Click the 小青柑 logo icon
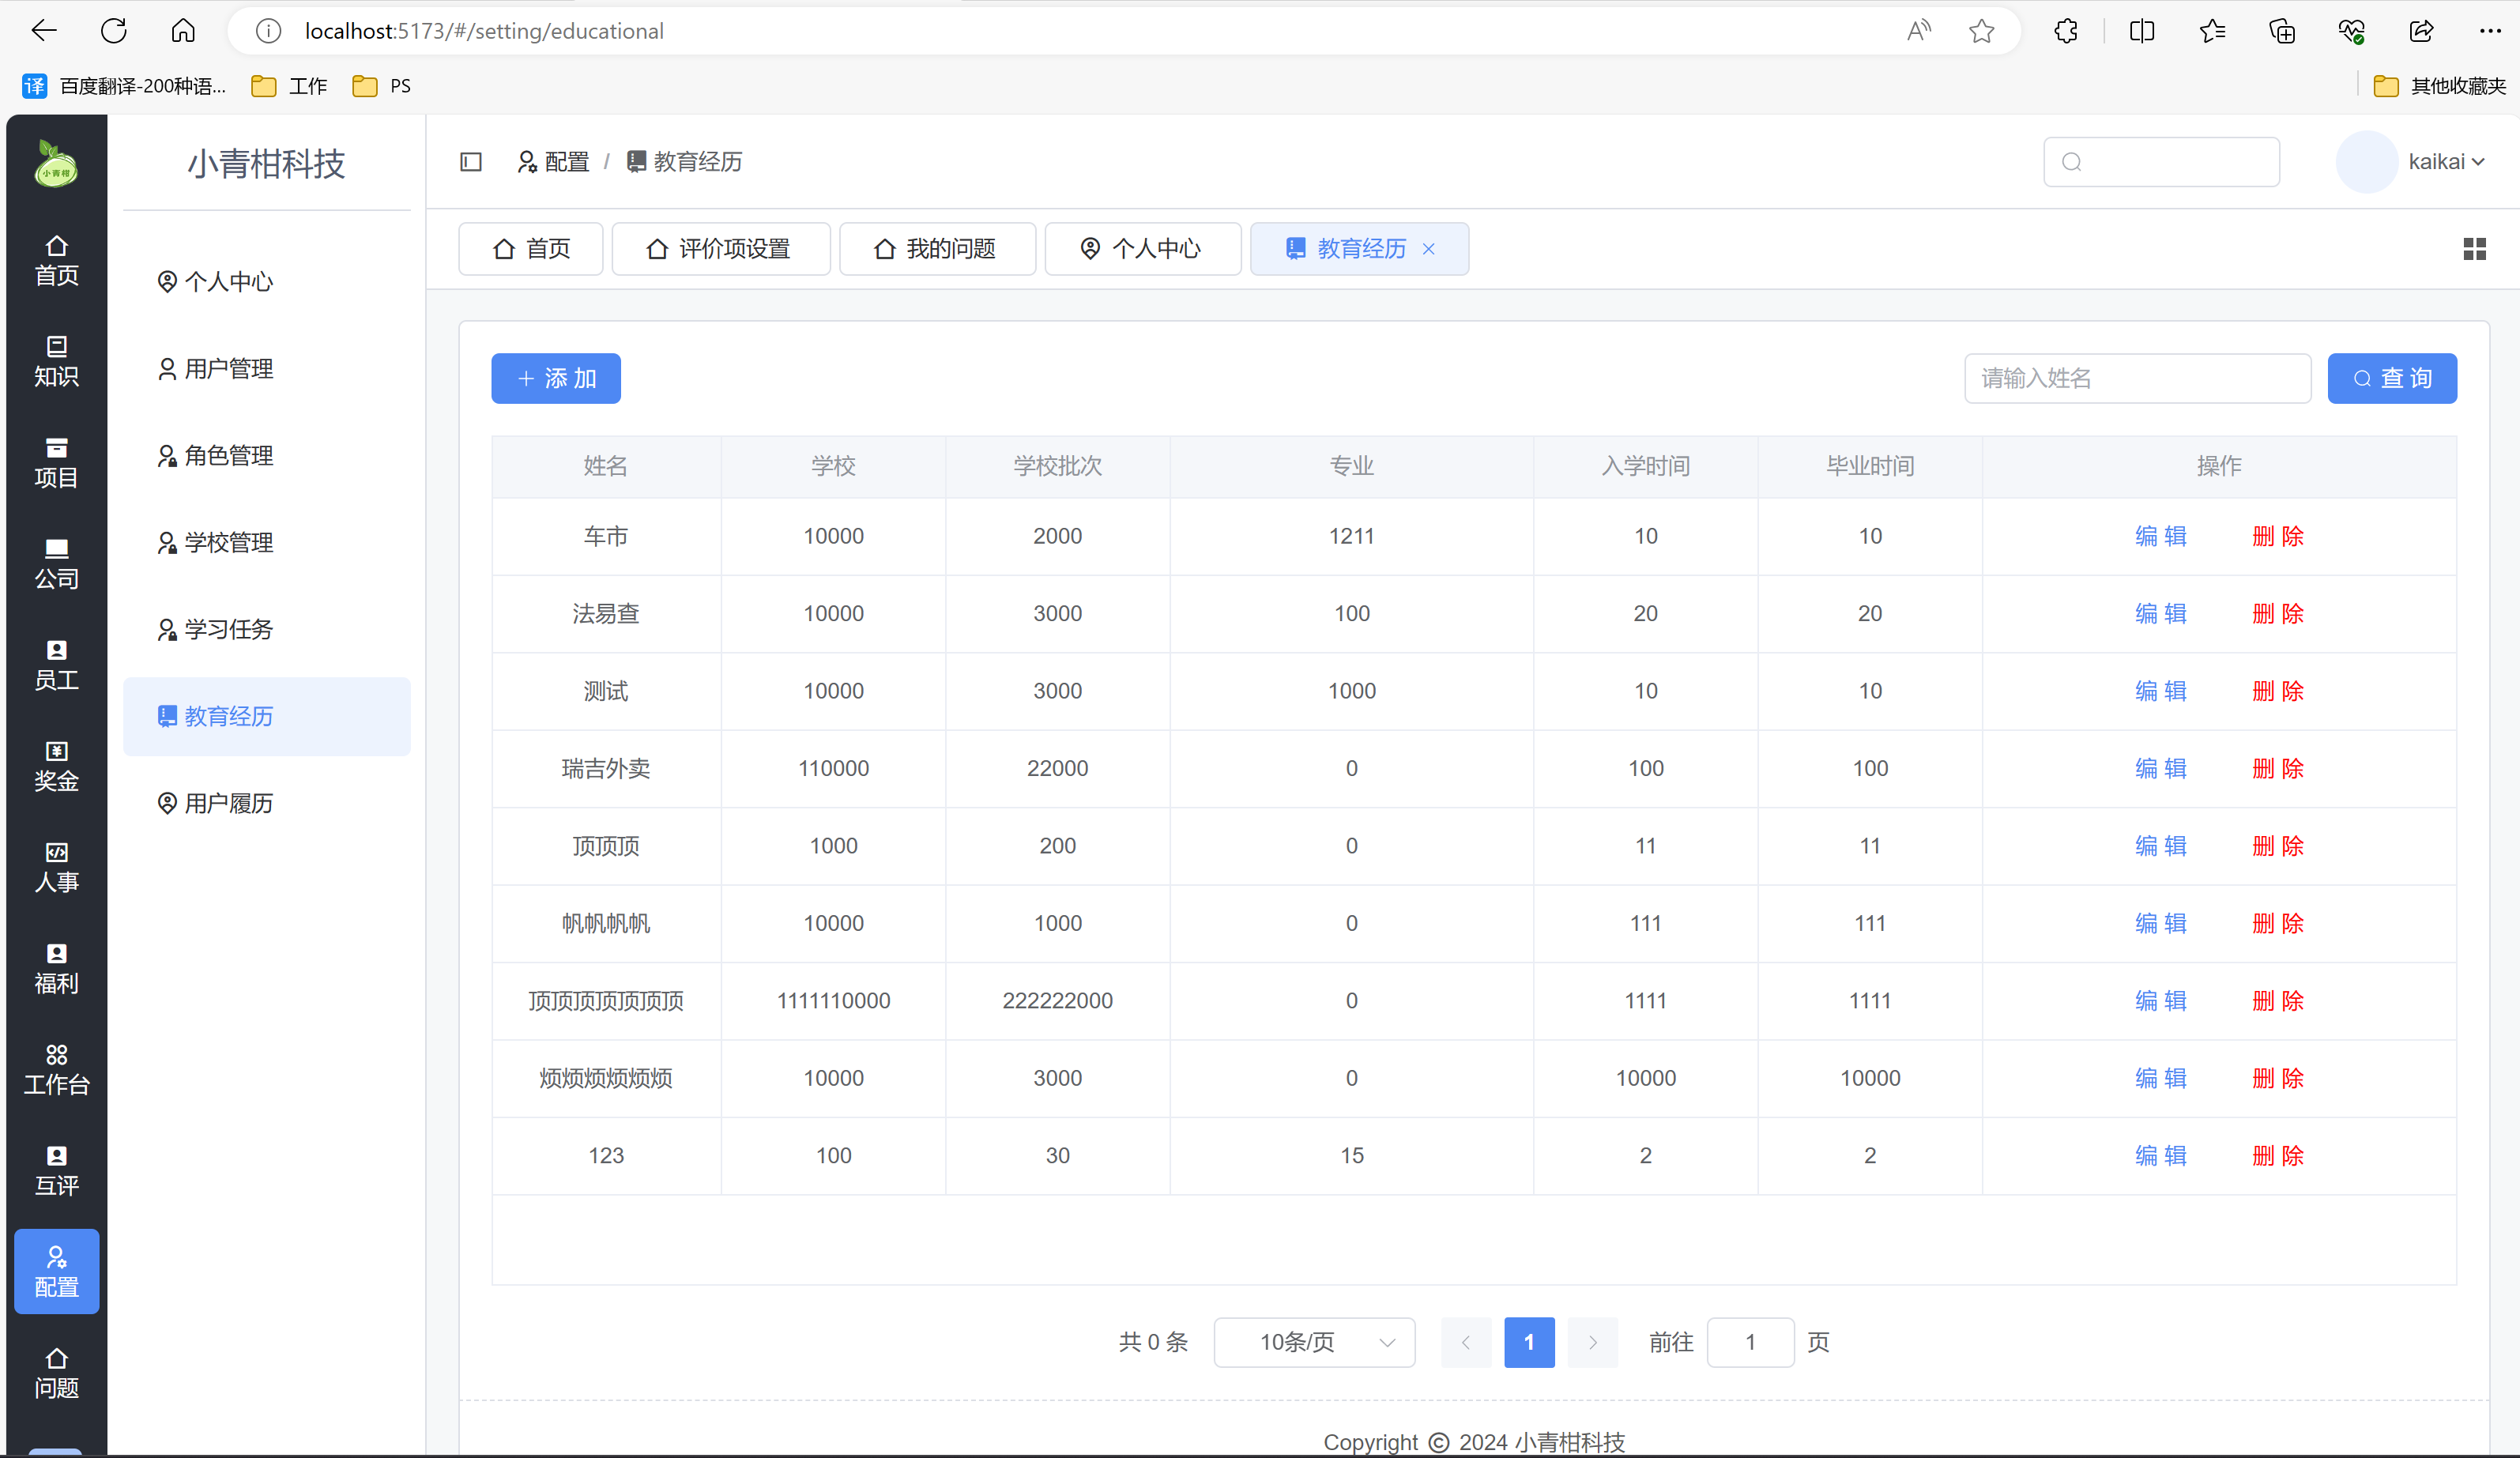Screen dimensions: 2520x1458 (56, 164)
